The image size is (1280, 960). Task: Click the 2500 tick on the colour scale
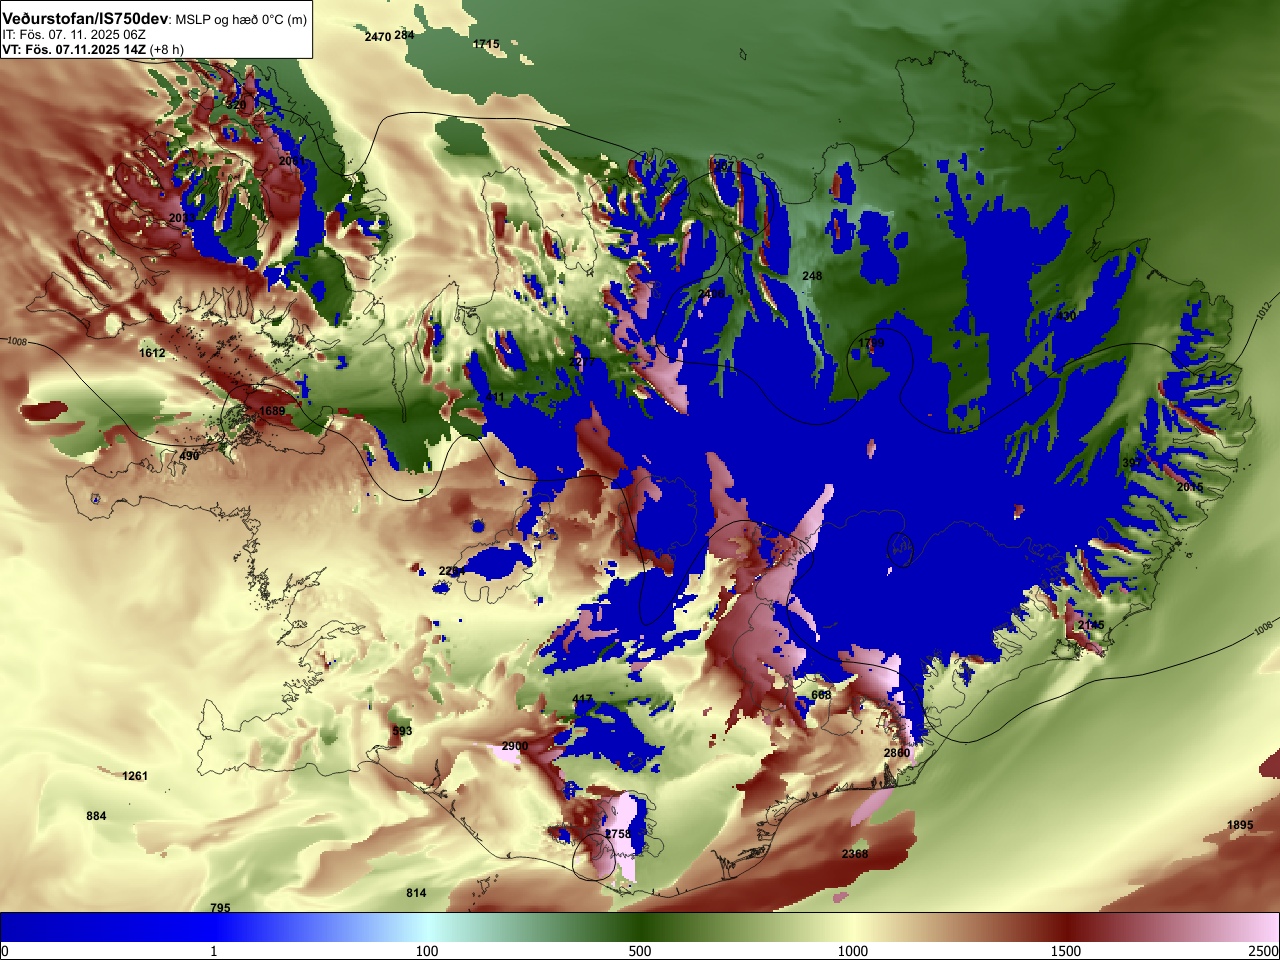pos(1263,951)
